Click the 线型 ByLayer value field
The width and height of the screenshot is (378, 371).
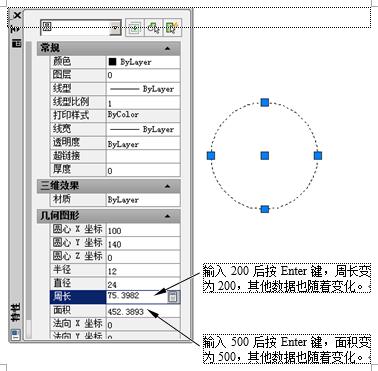[143, 89]
